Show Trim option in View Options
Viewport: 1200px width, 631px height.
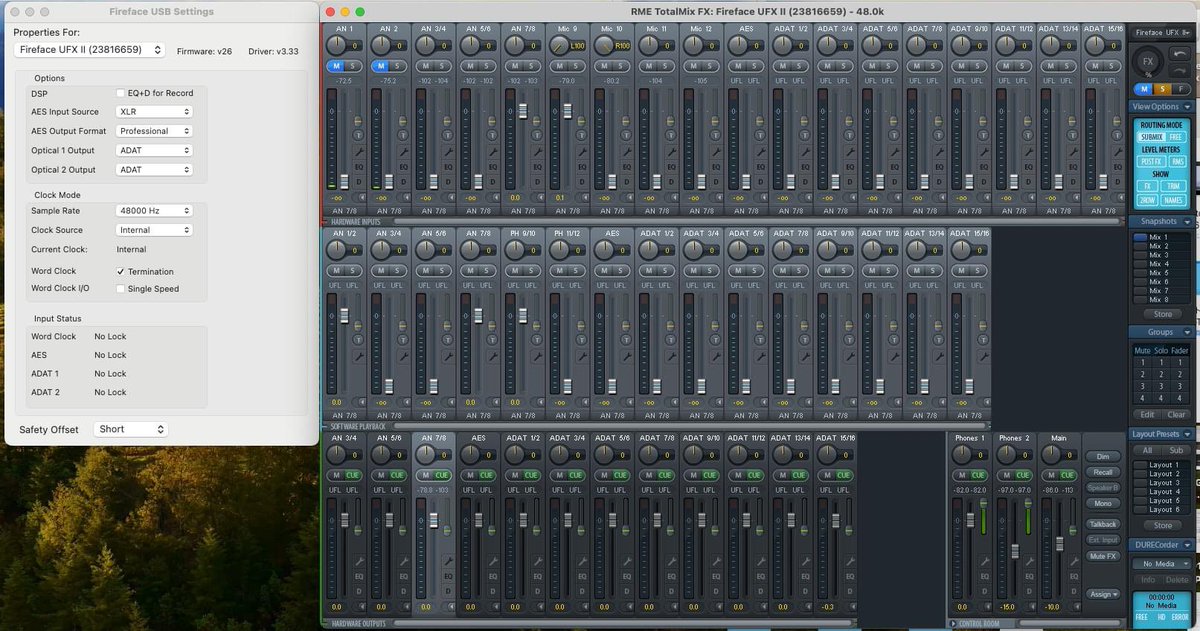click(x=1174, y=186)
